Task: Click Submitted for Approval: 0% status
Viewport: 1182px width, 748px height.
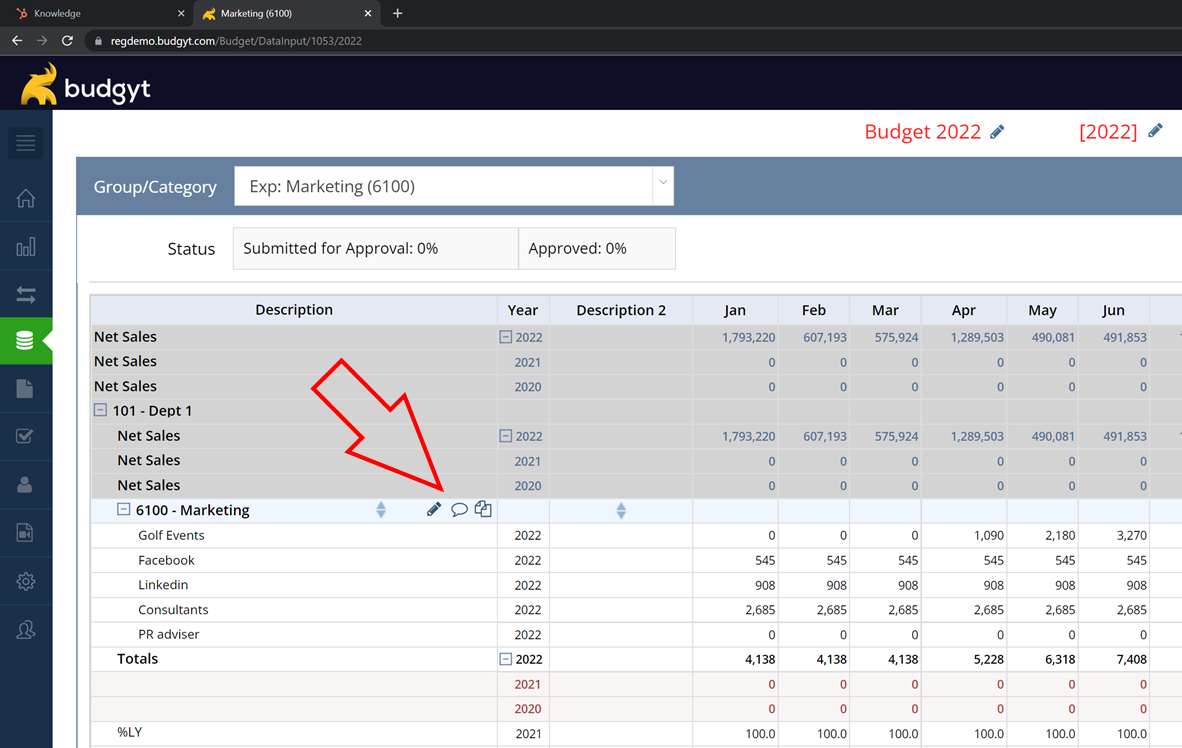Action: click(x=375, y=248)
